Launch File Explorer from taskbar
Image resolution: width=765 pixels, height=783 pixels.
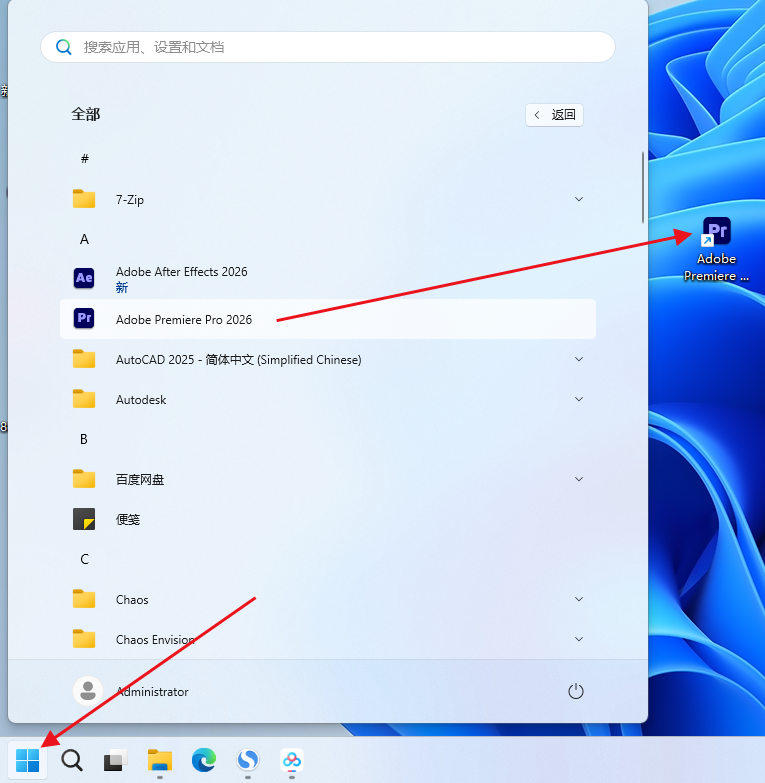(x=160, y=760)
